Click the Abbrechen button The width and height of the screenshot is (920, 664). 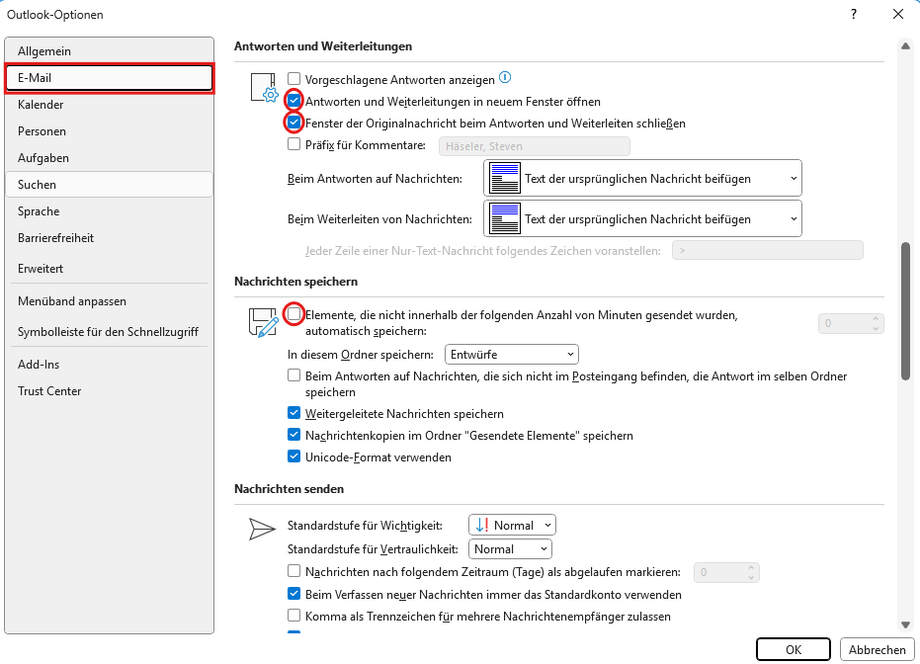(877, 649)
